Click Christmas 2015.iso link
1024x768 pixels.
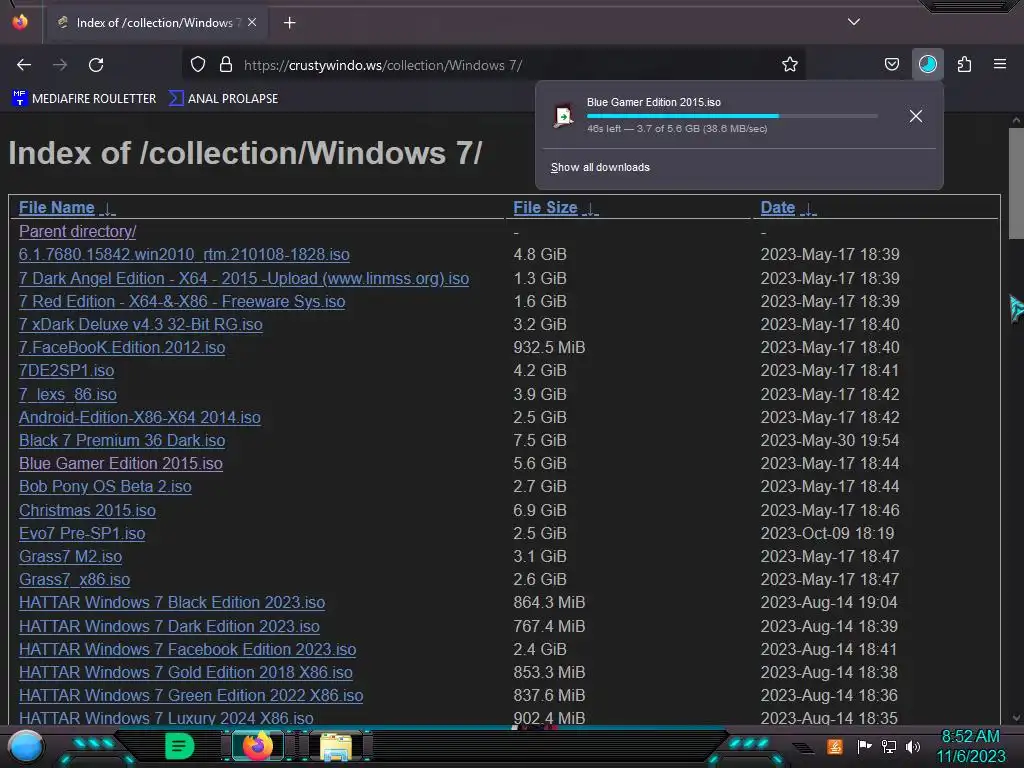(x=88, y=510)
